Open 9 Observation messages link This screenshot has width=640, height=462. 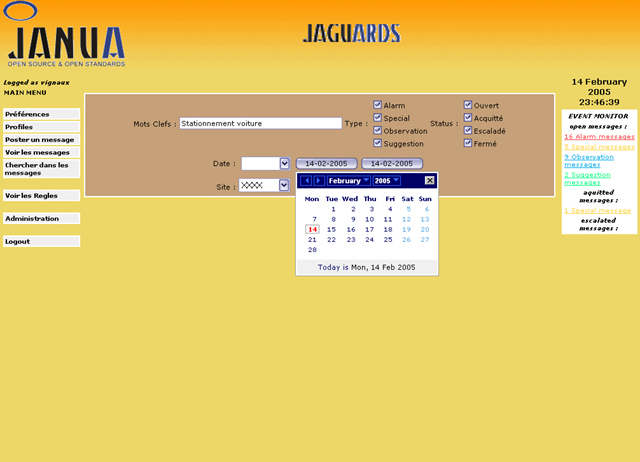[x=589, y=160]
